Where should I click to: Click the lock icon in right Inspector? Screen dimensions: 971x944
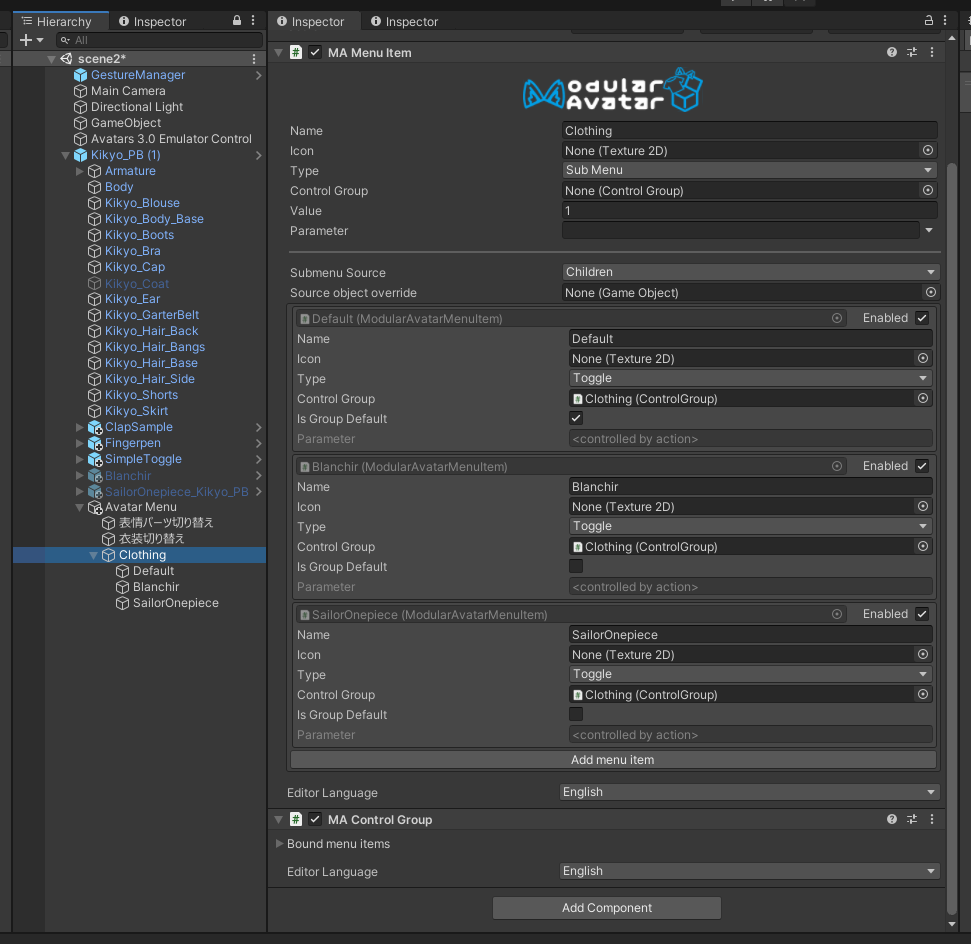coord(928,20)
